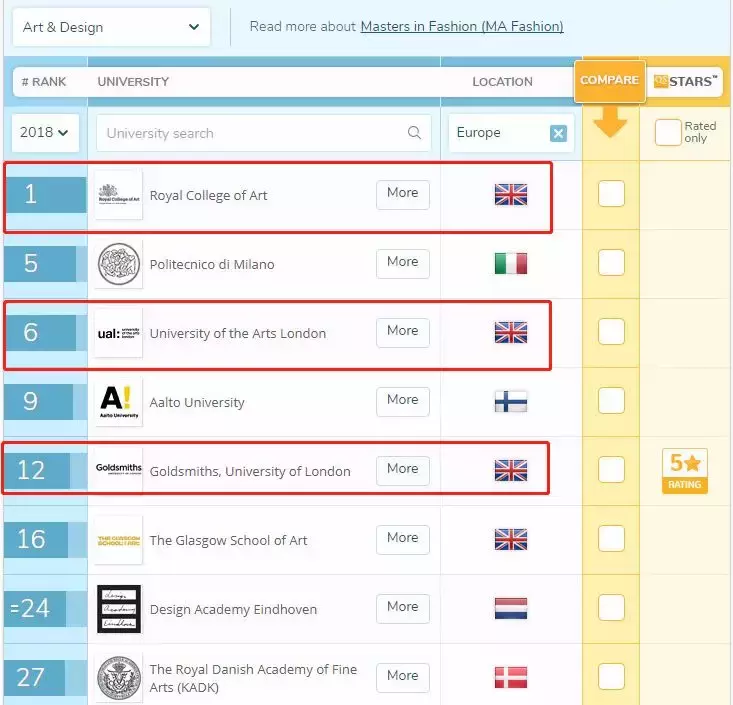Open Goldsmiths, University of London link
Image resolution: width=733 pixels, height=705 pixels.
click(x=250, y=472)
